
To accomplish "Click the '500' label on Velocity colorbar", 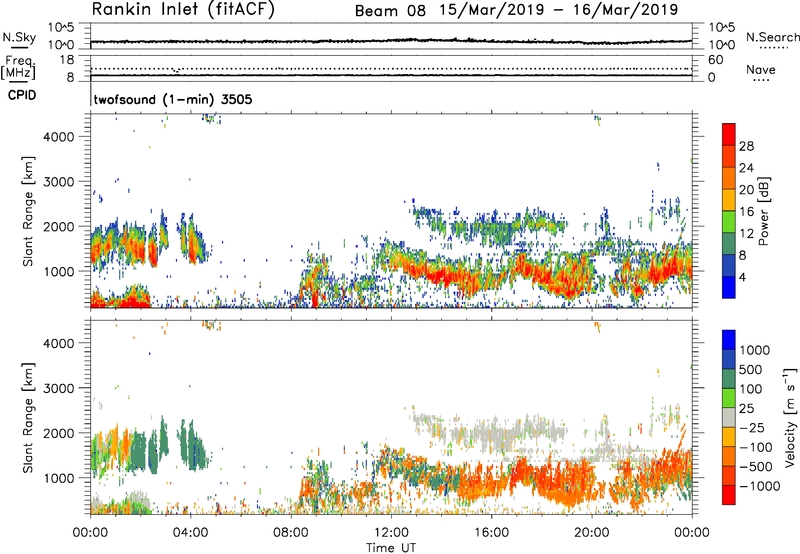I will click(750, 369).
